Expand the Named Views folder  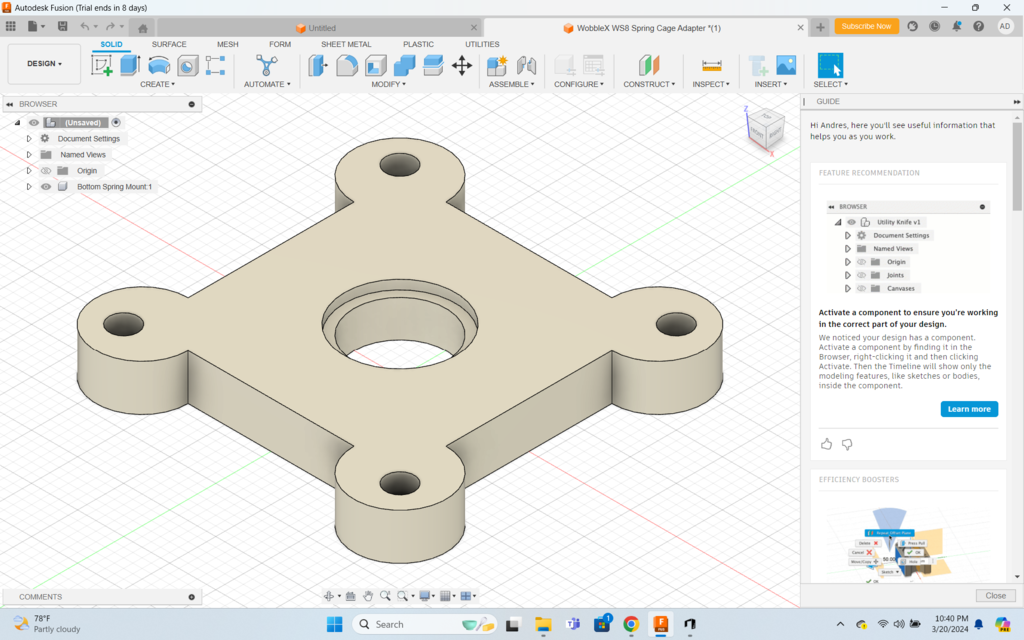[x=29, y=154]
